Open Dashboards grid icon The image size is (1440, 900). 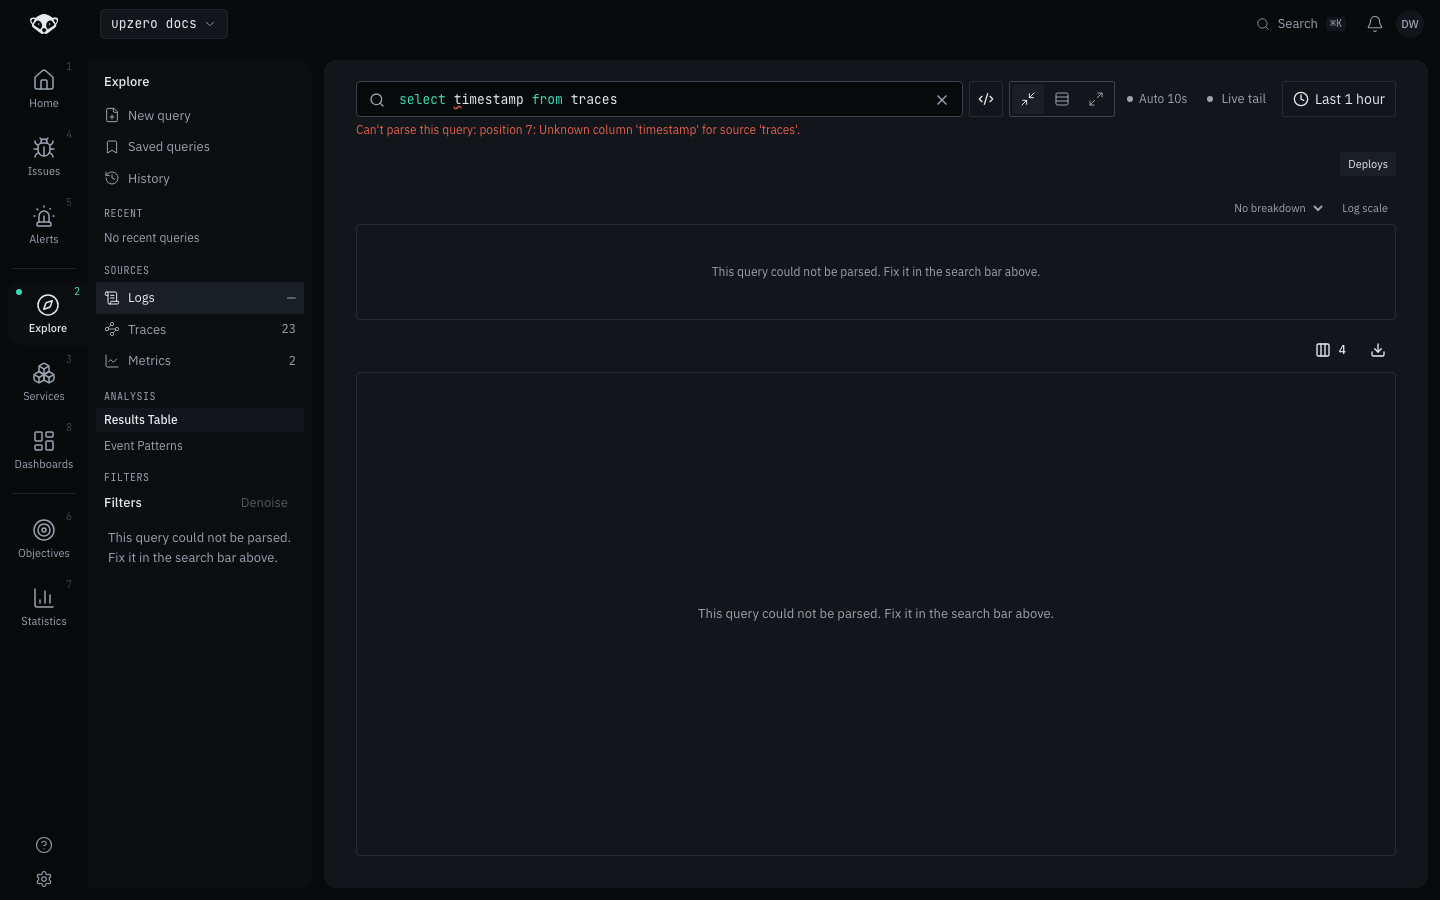click(x=44, y=441)
